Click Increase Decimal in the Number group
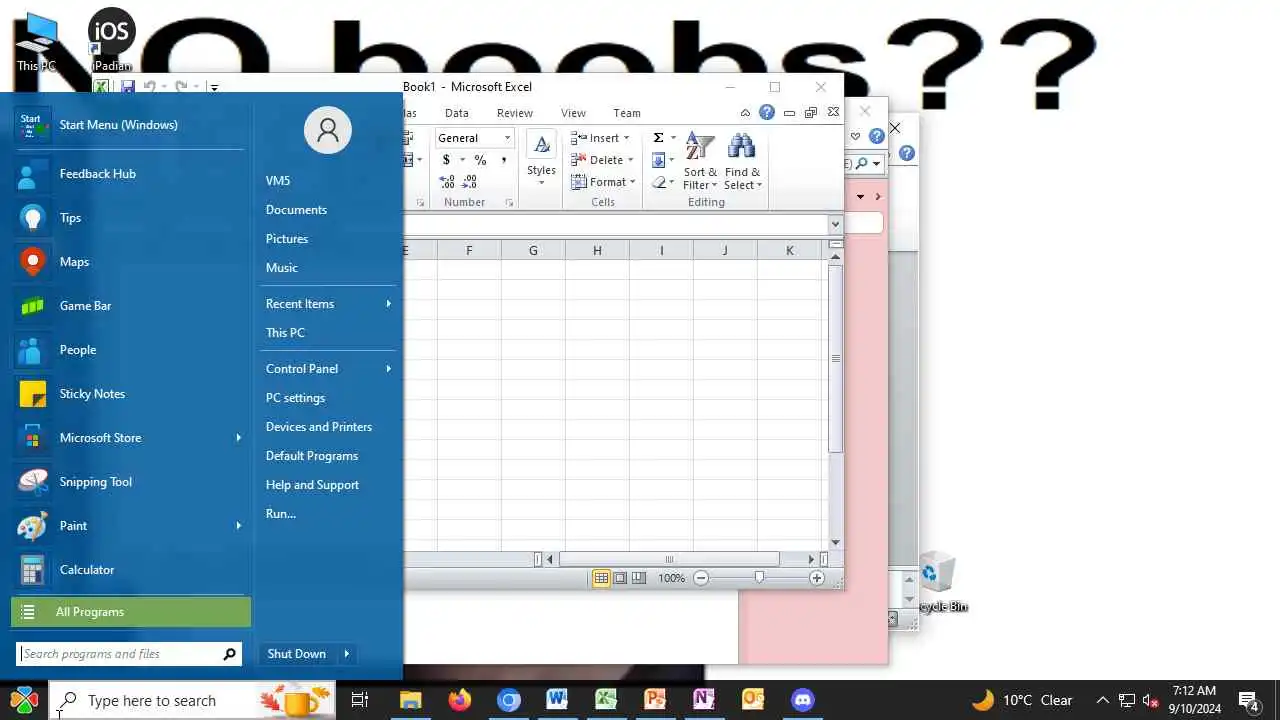This screenshot has height=720, width=1280. point(447,182)
